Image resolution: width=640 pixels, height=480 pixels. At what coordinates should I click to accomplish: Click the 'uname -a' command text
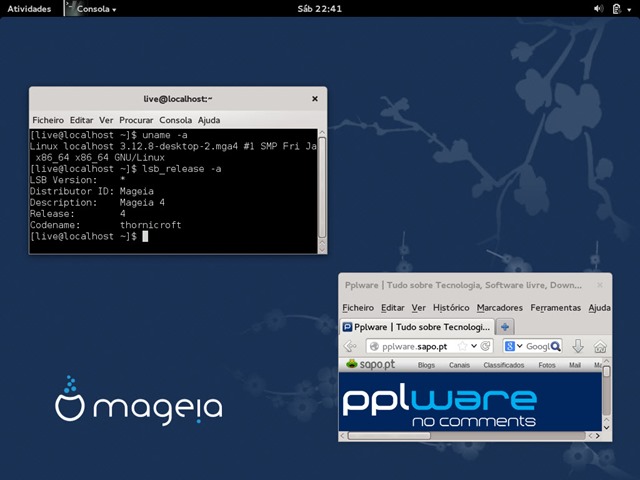tap(165, 135)
